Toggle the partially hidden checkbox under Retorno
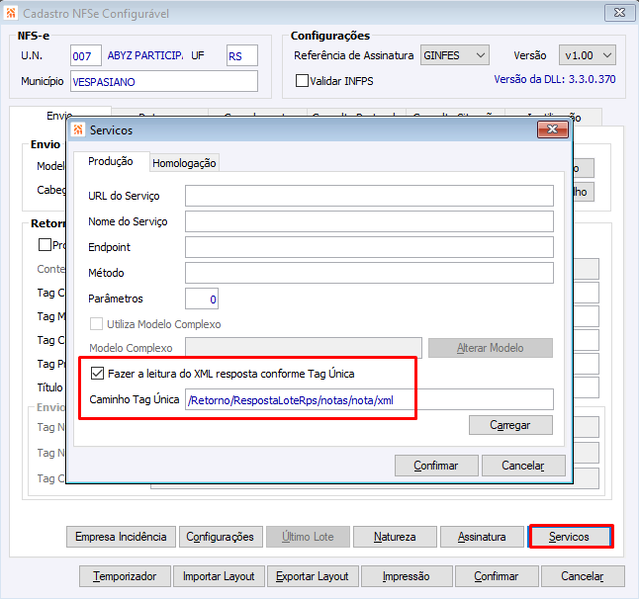Image resolution: width=639 pixels, height=599 pixels. [x=44, y=244]
